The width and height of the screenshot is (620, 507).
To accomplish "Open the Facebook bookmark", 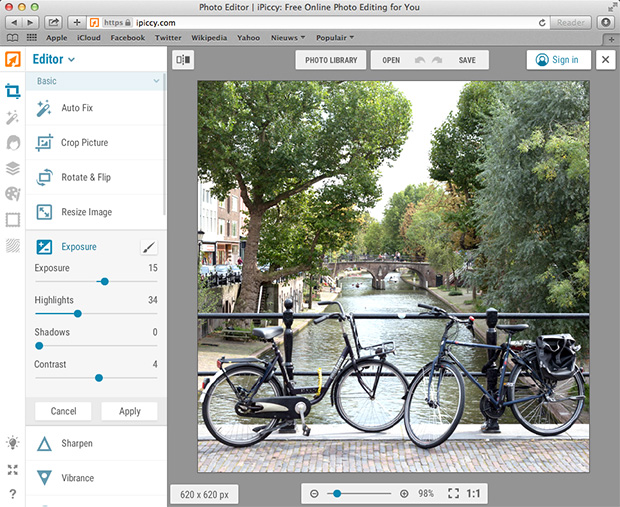I will coord(128,38).
